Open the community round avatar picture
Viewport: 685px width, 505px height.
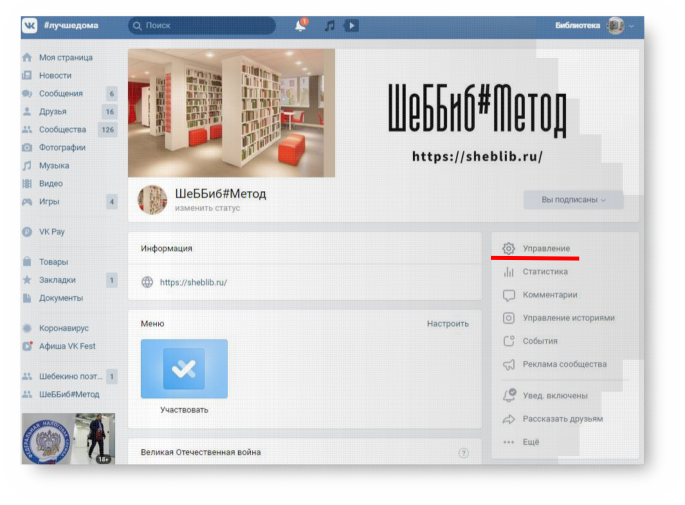pos(152,200)
